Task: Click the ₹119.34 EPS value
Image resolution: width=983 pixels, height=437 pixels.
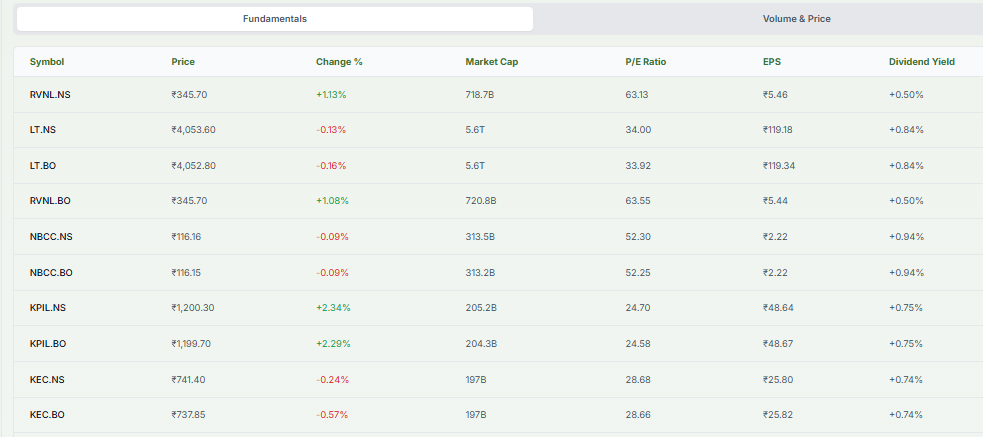Action: pyautogui.click(x=780, y=166)
